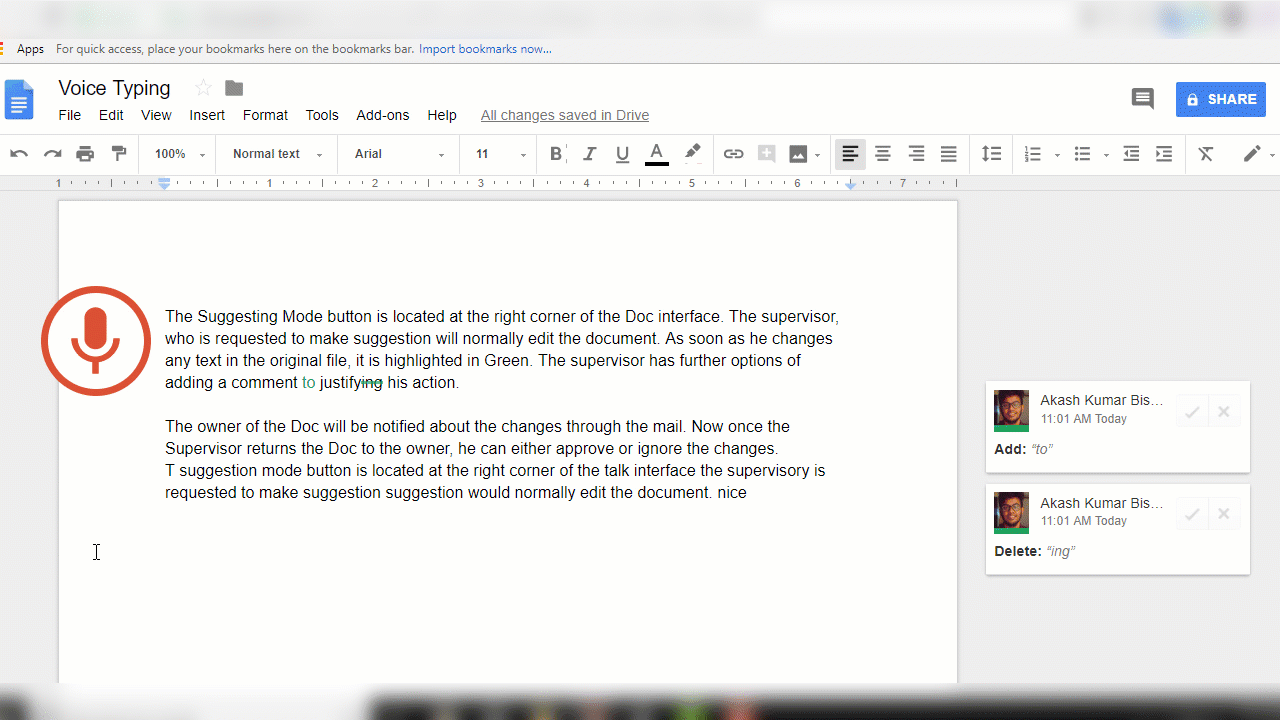Click the Clear formatting icon
This screenshot has width=1280, height=720.
coord(1206,154)
